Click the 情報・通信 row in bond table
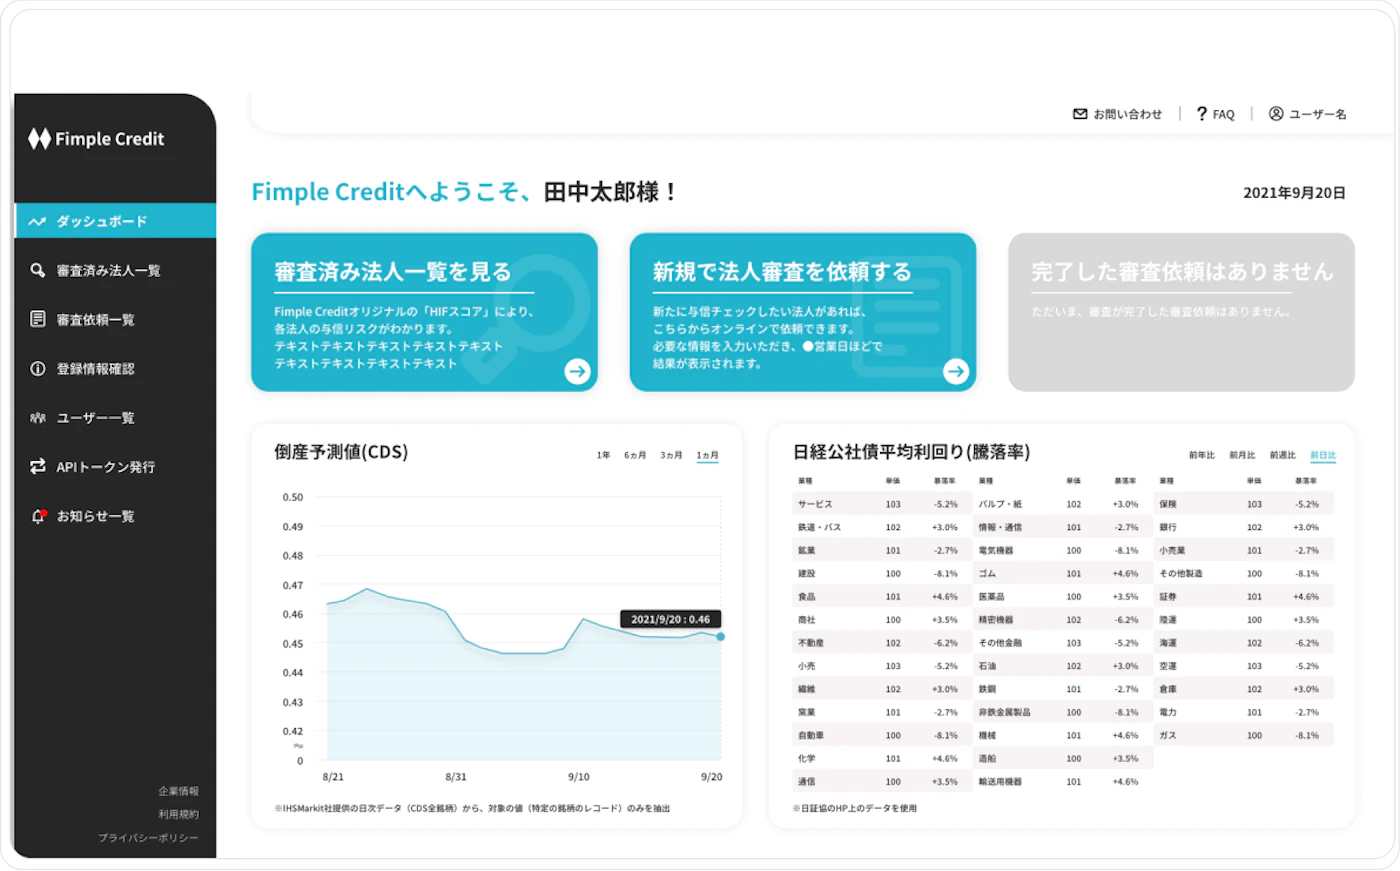This screenshot has height=871, width=1400. click(x=1062, y=527)
